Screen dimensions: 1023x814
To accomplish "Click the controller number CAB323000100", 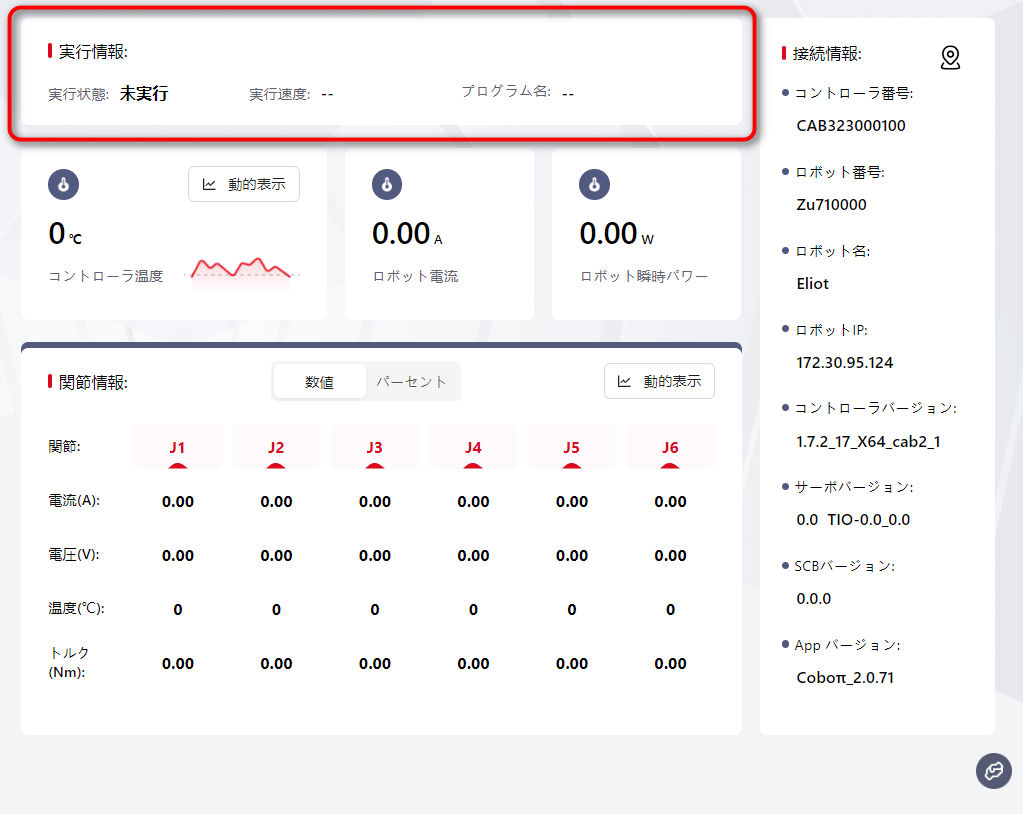I will coord(851,126).
